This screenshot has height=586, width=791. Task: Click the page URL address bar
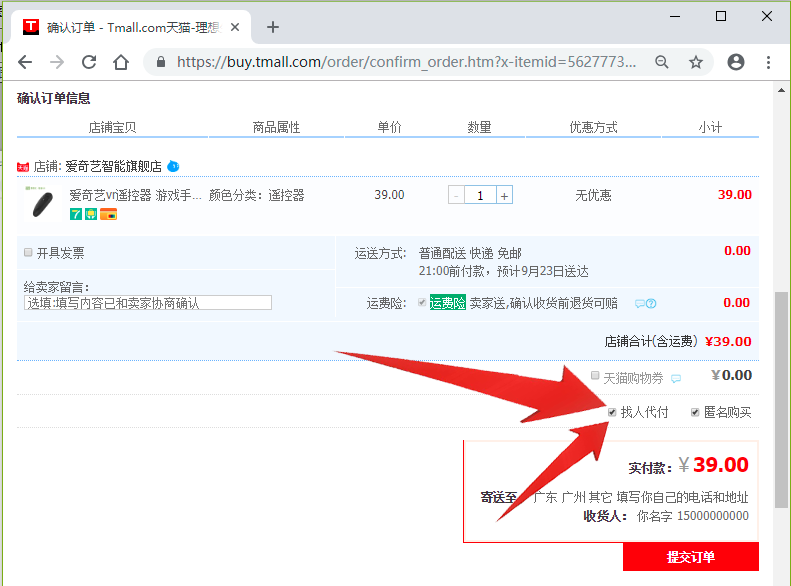click(407, 62)
